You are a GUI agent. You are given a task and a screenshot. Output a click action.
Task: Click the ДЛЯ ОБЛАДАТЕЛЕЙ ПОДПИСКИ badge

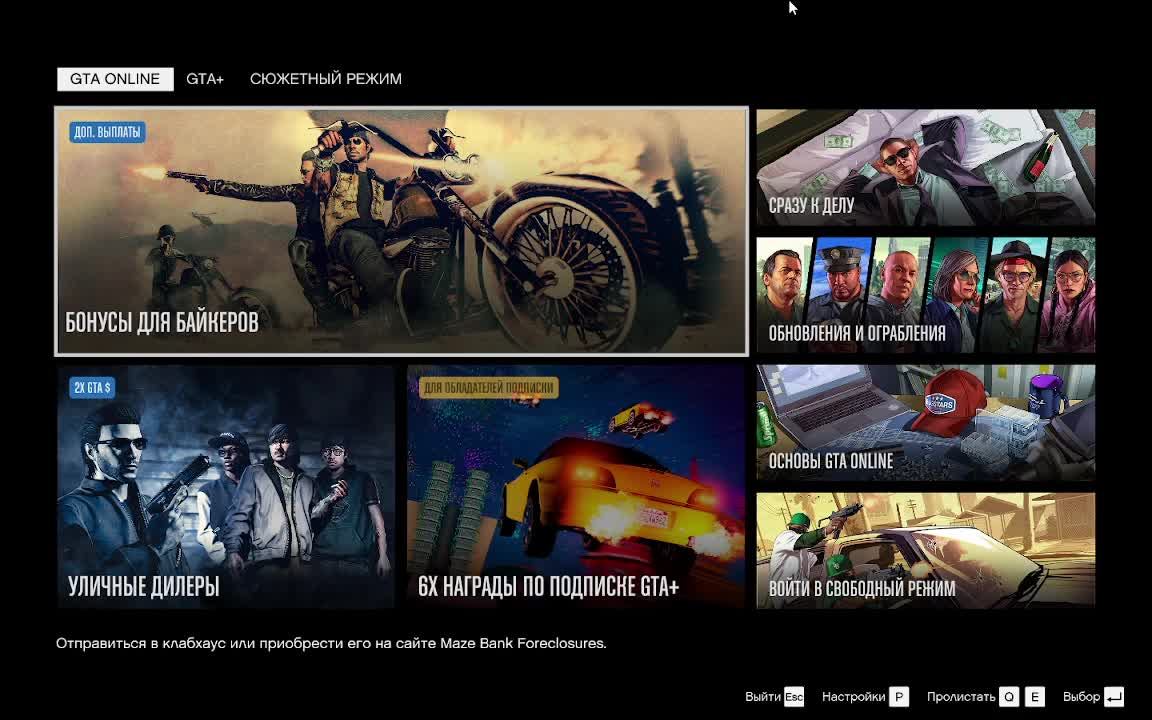pyautogui.click(x=489, y=388)
